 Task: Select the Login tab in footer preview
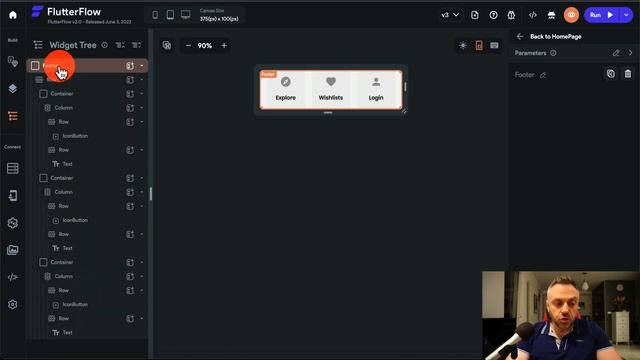(376, 89)
